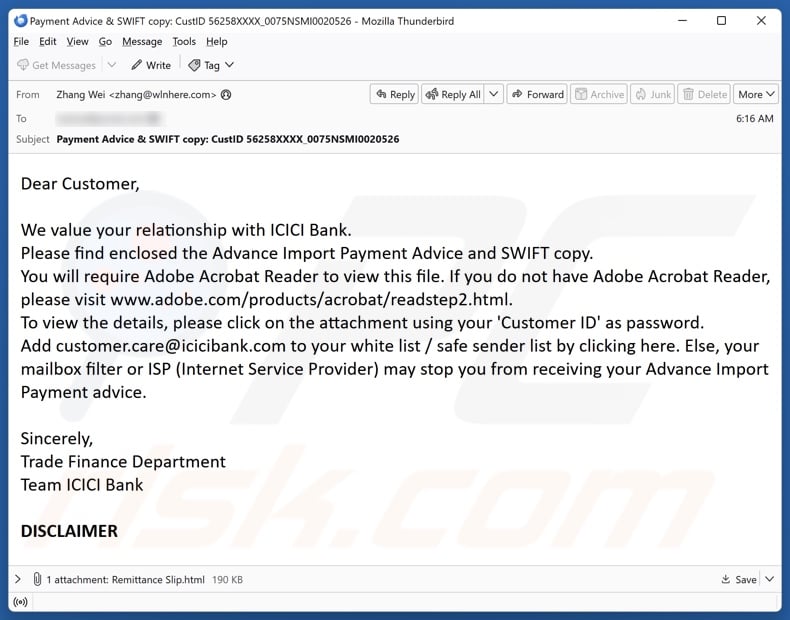
Task: Open attachment Remittance Slip.html
Action: coord(158,580)
